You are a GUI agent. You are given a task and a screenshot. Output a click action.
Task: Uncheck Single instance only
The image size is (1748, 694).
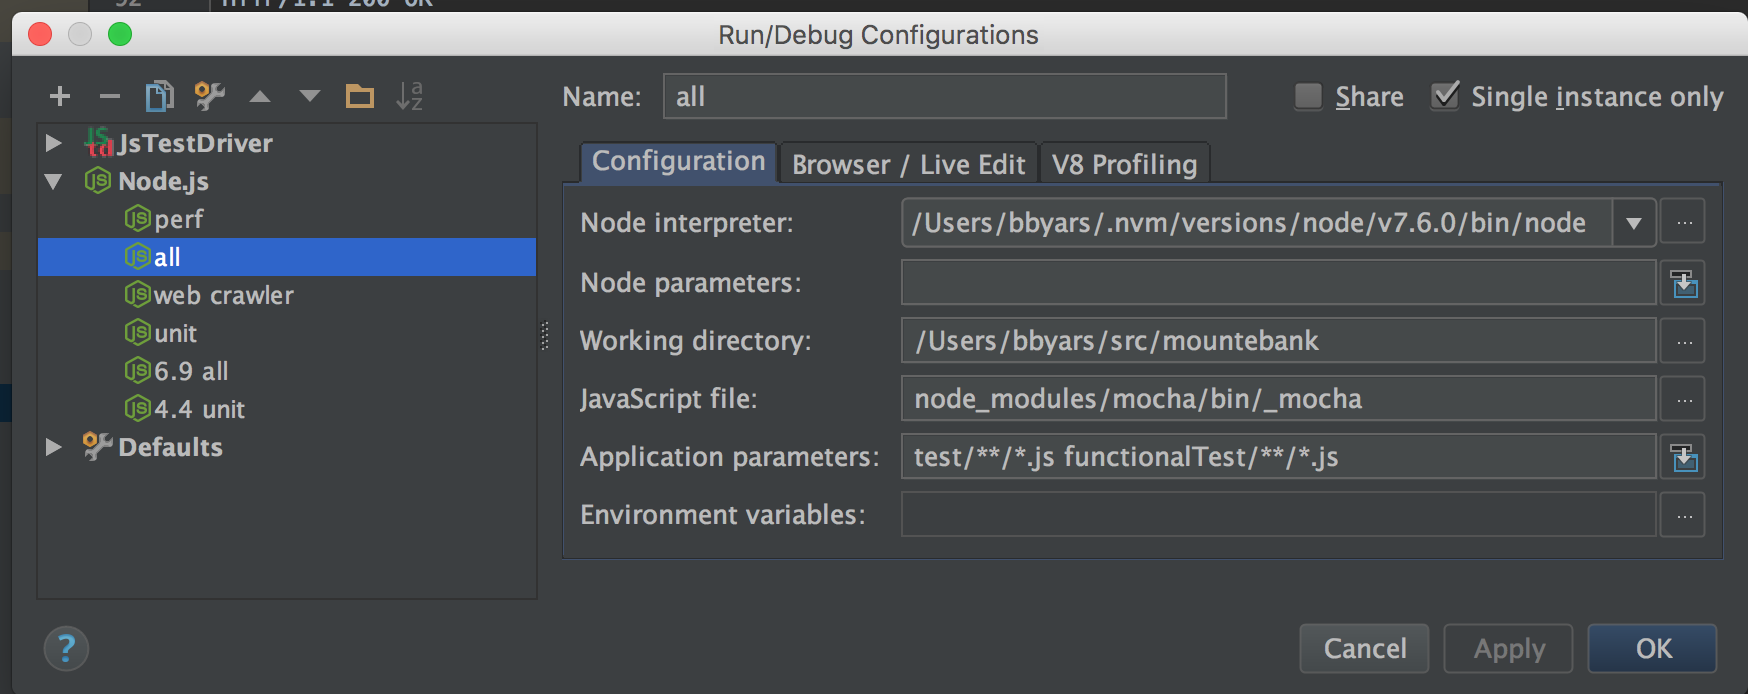pyautogui.click(x=1445, y=96)
